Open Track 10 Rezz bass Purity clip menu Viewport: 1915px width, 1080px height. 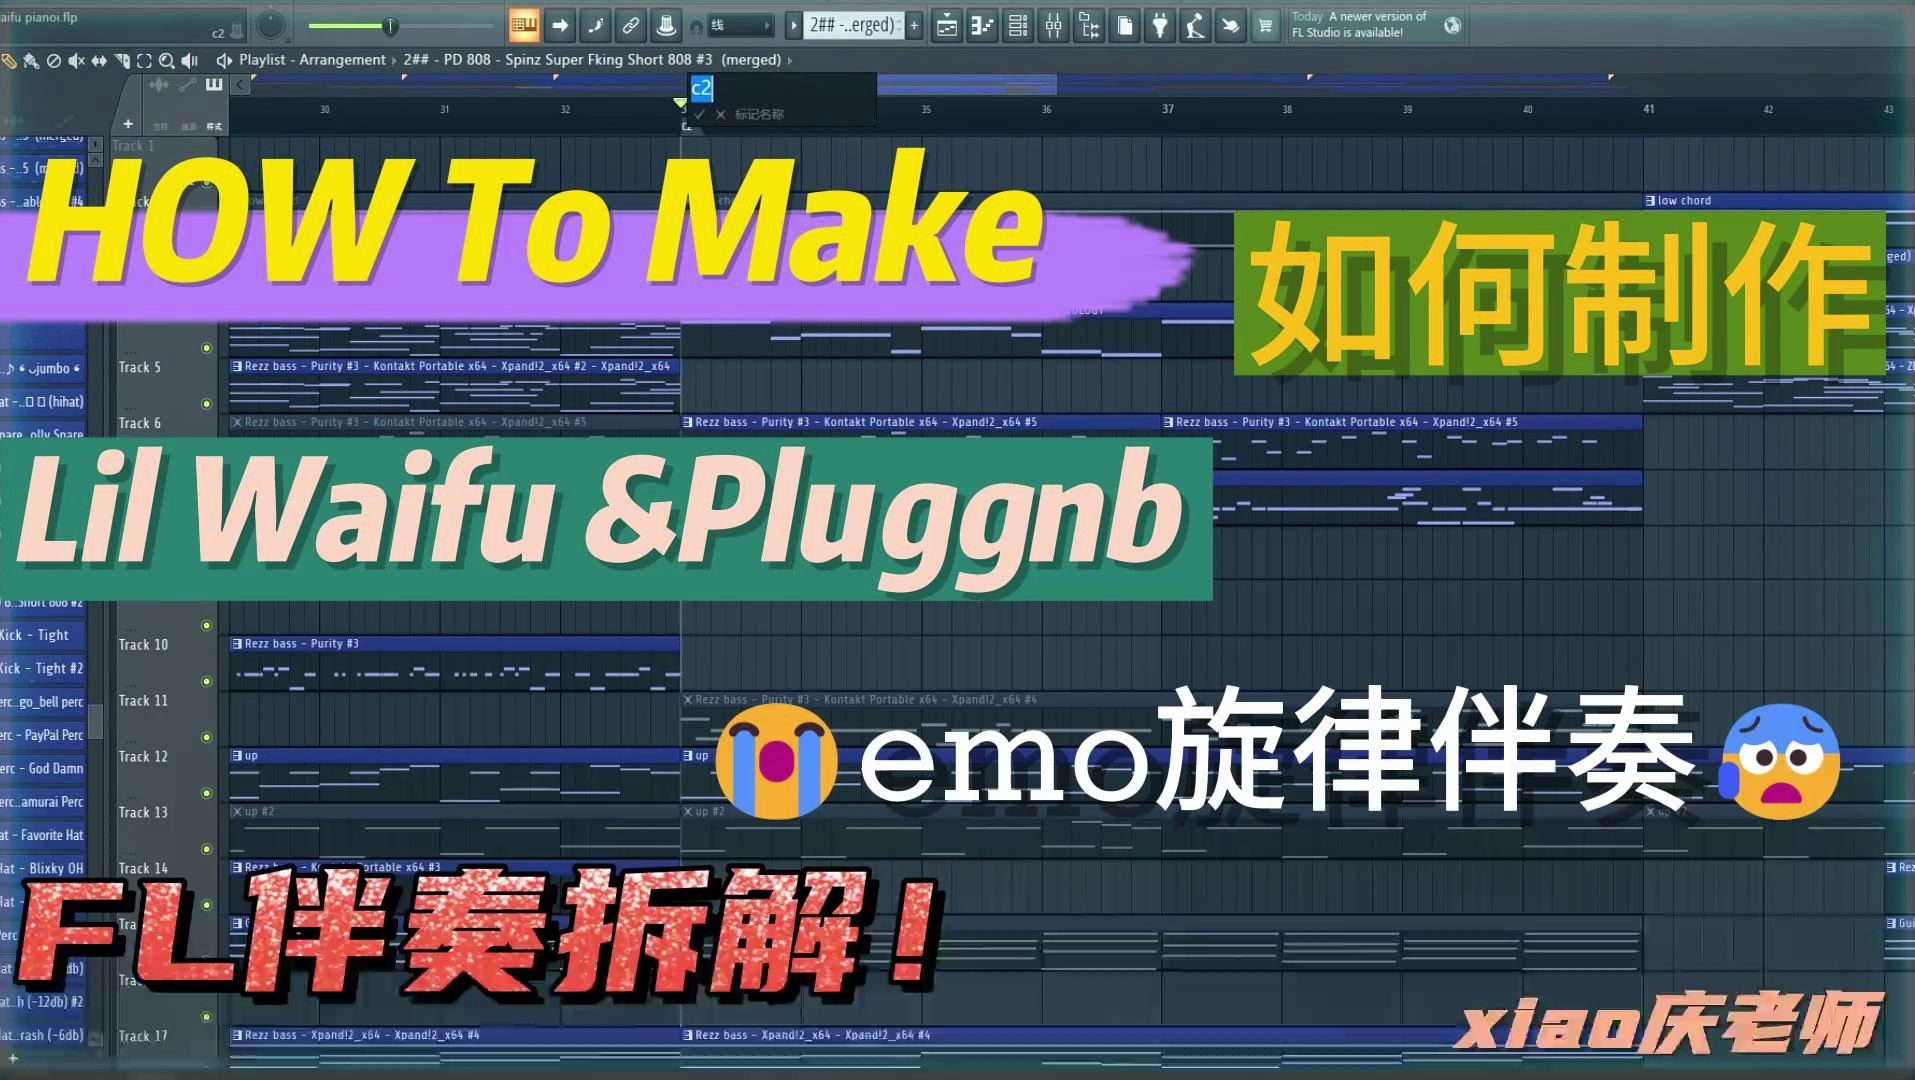pyautogui.click(x=237, y=644)
